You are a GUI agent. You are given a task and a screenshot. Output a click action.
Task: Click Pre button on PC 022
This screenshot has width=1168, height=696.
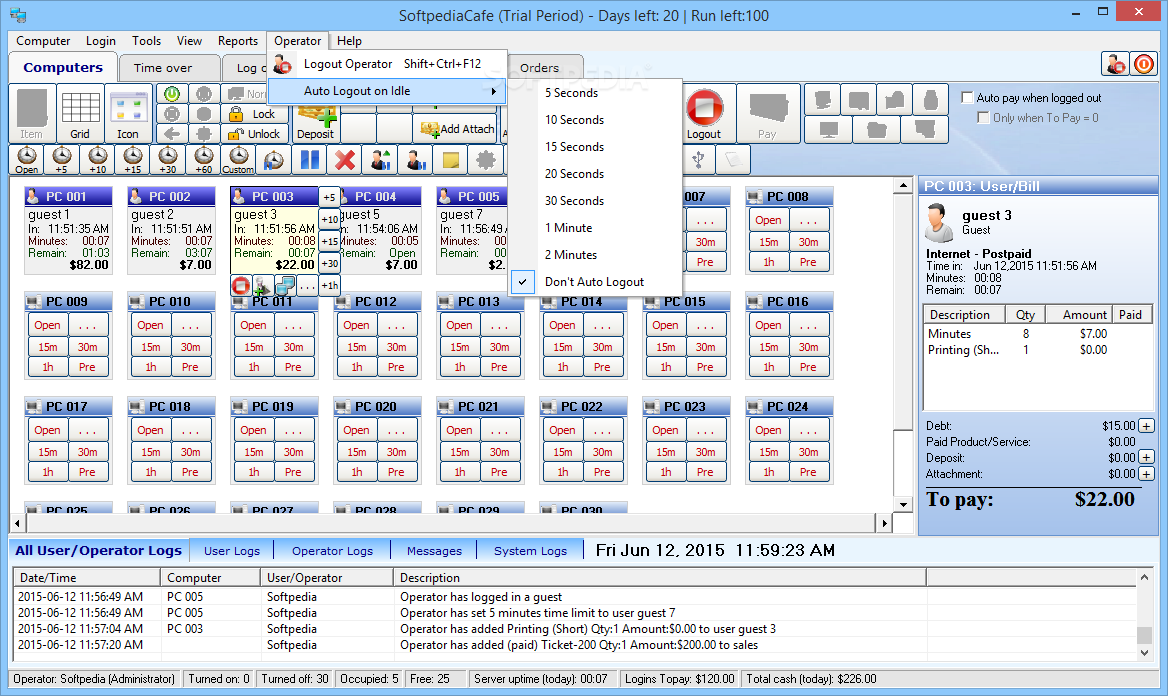click(602, 472)
